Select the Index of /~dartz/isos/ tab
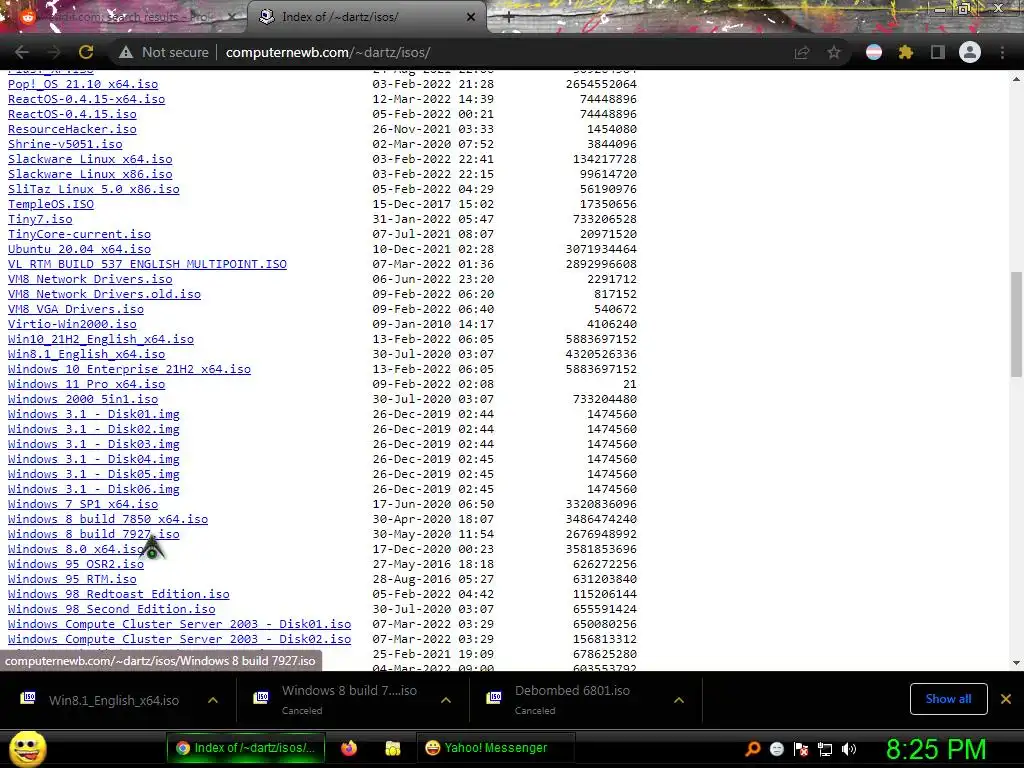1024x768 pixels. pyautogui.click(x=366, y=17)
